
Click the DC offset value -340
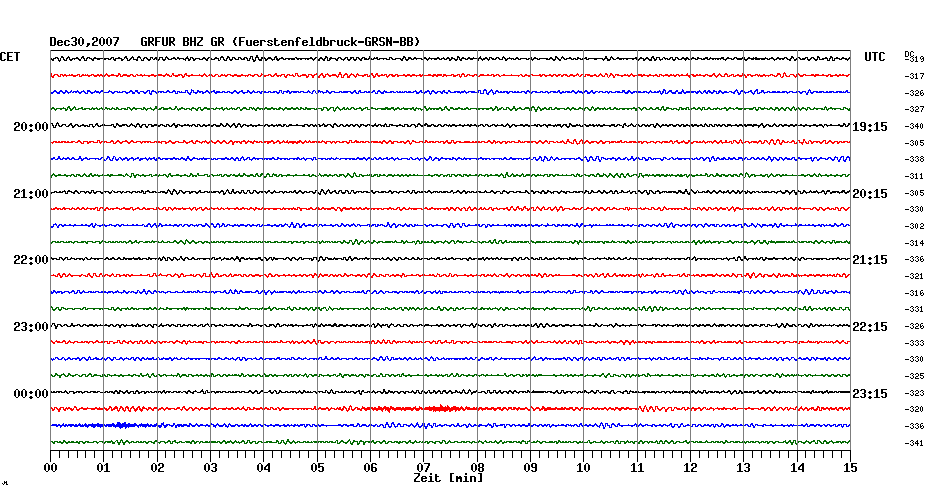[915, 126]
